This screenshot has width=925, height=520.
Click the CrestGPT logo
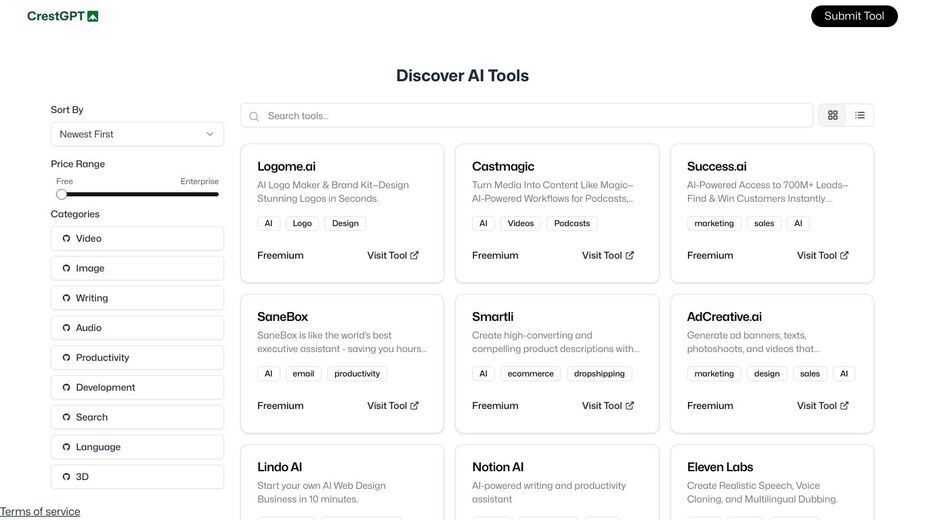(x=63, y=16)
